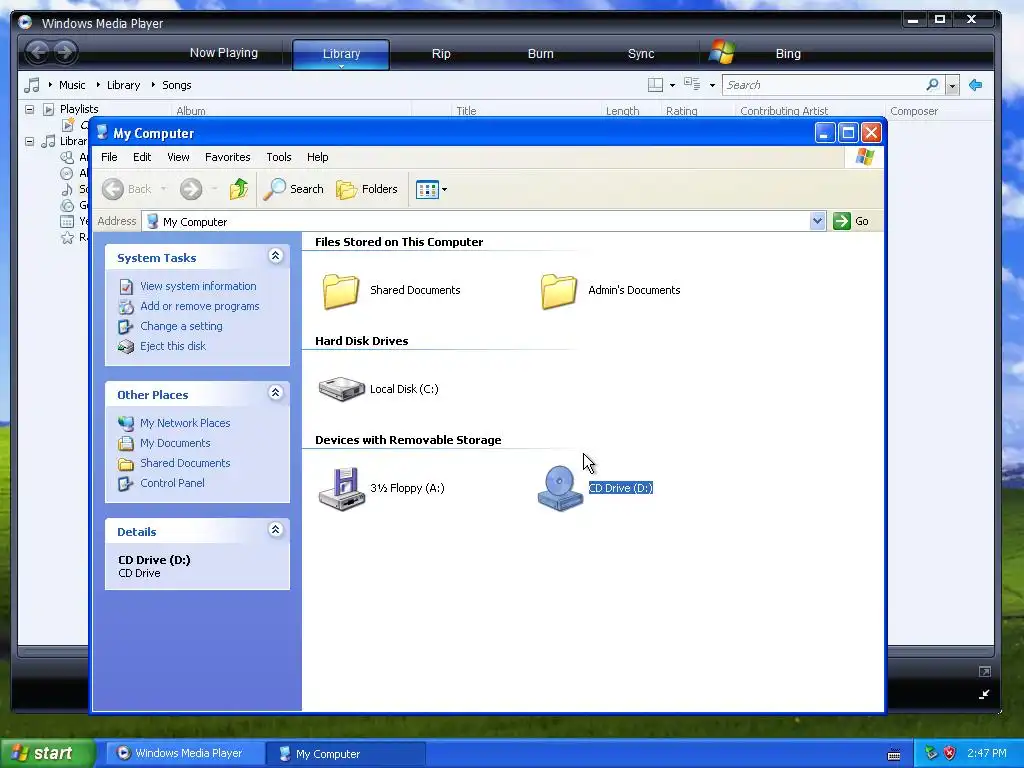The height and width of the screenshot is (768, 1024).
Task: Click the Views icon in My Computer toolbar
Action: click(427, 189)
